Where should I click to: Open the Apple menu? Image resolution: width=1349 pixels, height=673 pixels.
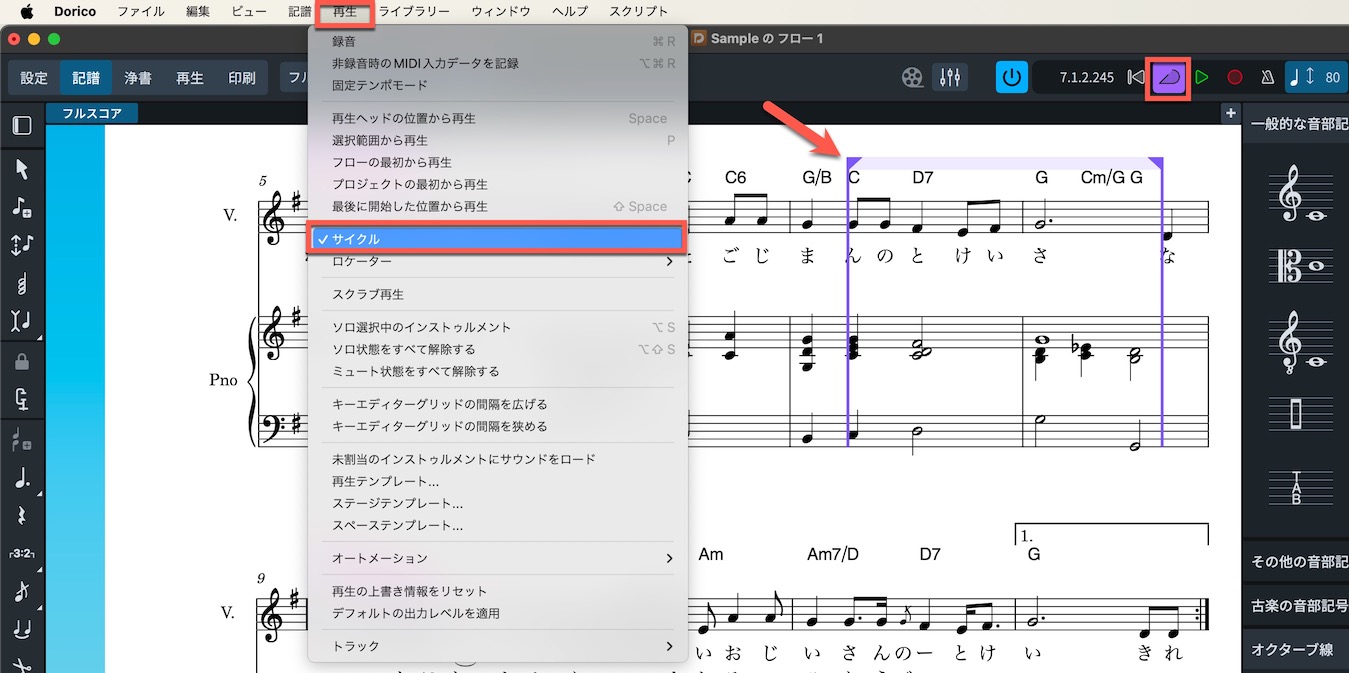pyautogui.click(x=27, y=12)
